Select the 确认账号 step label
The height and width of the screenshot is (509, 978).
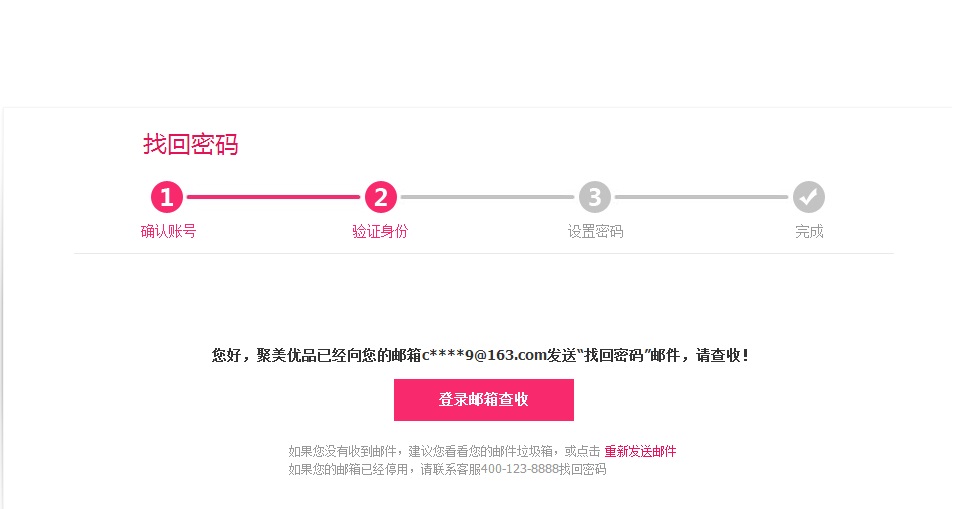pyautogui.click(x=168, y=231)
